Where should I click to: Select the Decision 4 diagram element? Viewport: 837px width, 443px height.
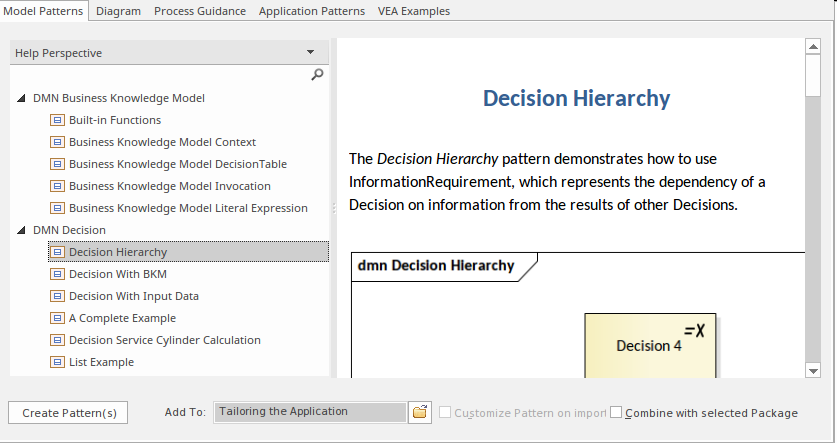point(650,345)
